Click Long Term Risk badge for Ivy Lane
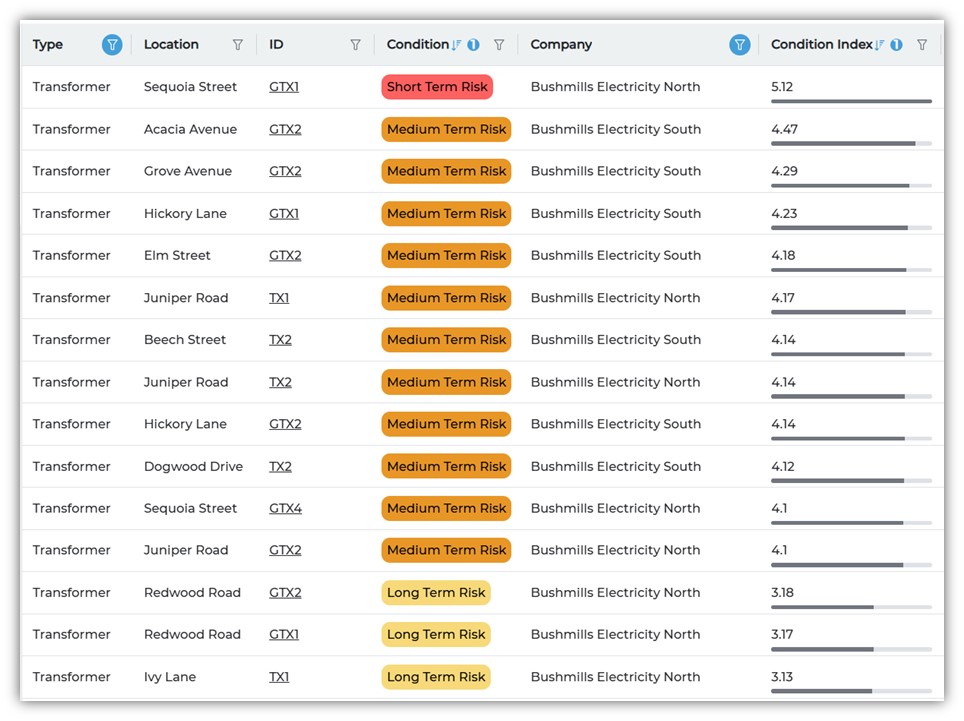 pos(436,677)
